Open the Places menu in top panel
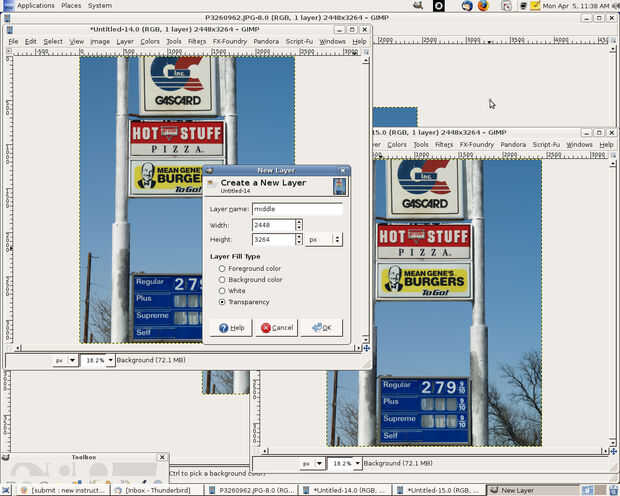620x496 pixels. pyautogui.click(x=71, y=6)
